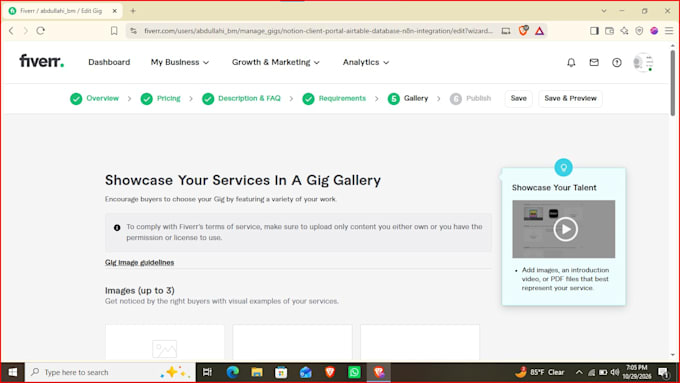This screenshot has height=383, width=680.
Task: Open the notifications bell icon
Action: (571, 62)
